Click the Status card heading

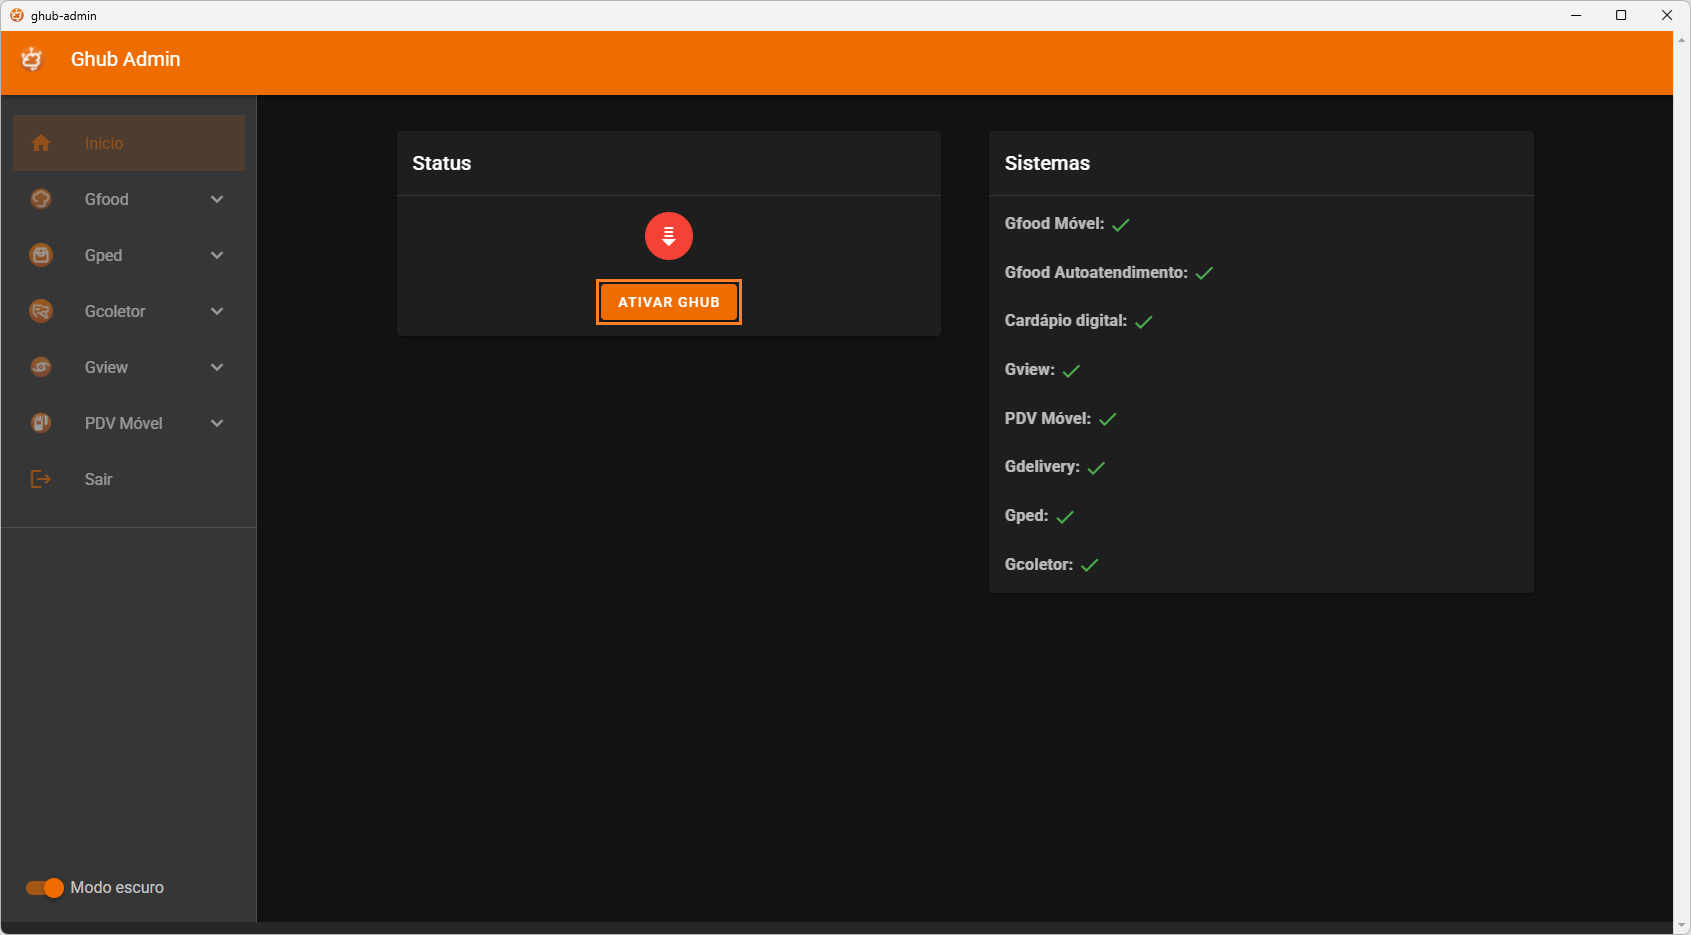click(442, 163)
